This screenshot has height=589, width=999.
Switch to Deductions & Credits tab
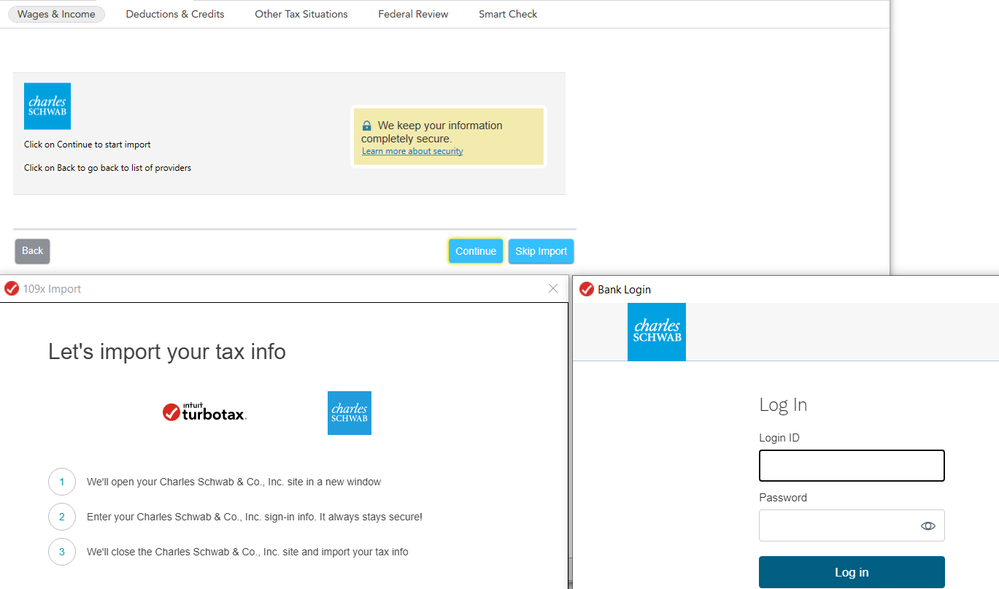pyautogui.click(x=175, y=14)
